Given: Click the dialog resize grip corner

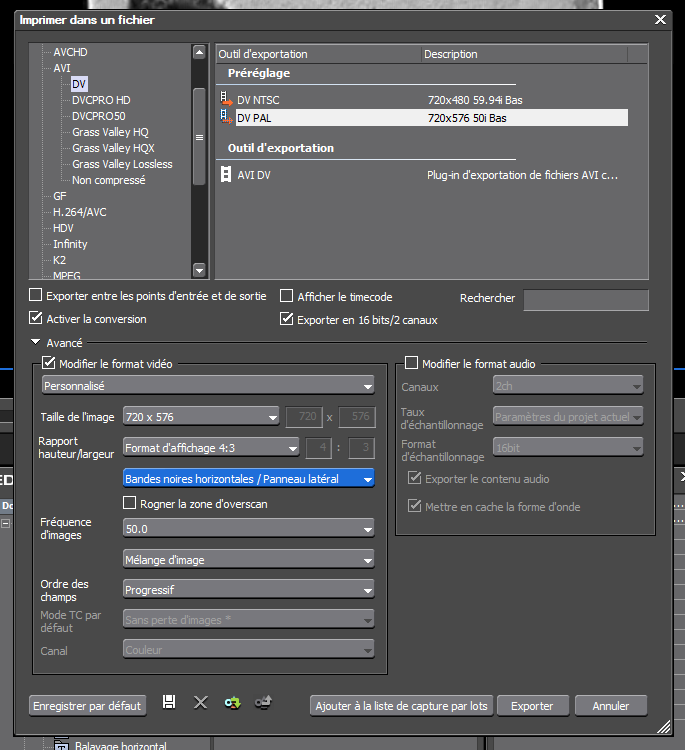Looking at the screenshot, I should click(x=663, y=727).
